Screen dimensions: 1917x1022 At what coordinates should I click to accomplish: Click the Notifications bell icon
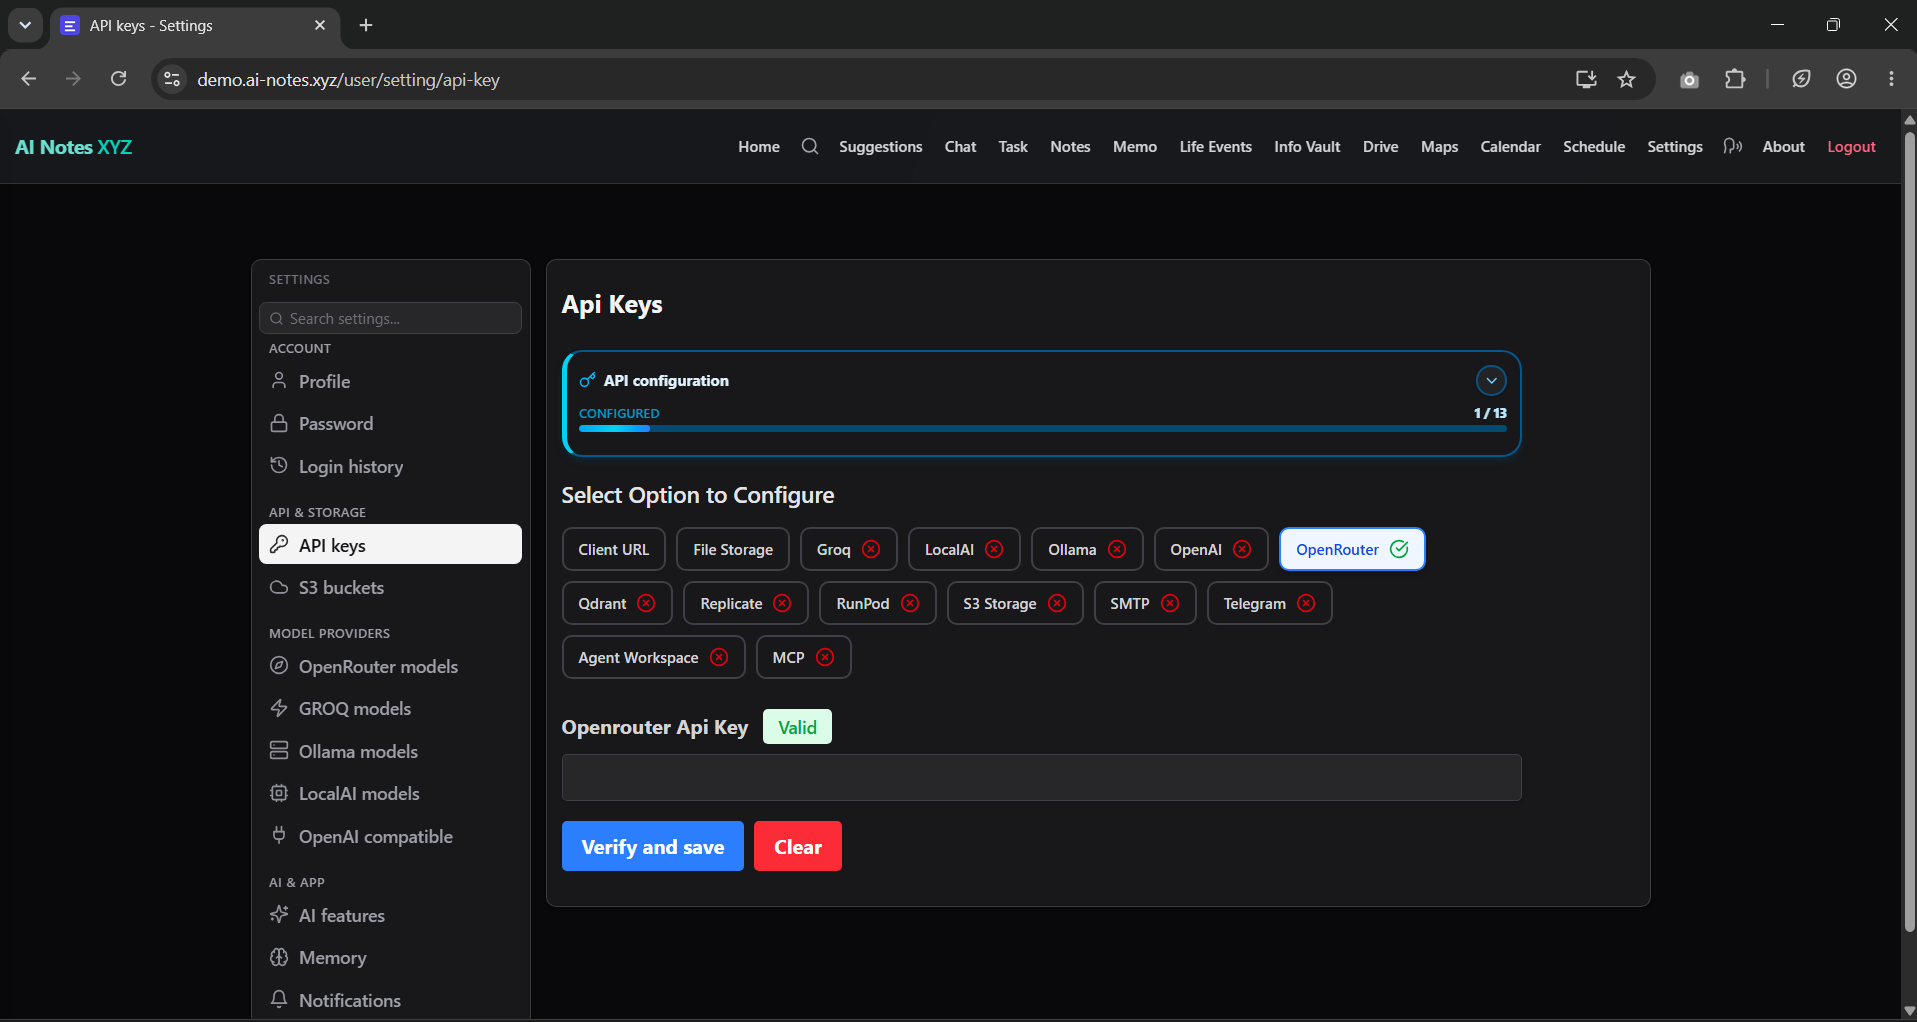[279, 999]
